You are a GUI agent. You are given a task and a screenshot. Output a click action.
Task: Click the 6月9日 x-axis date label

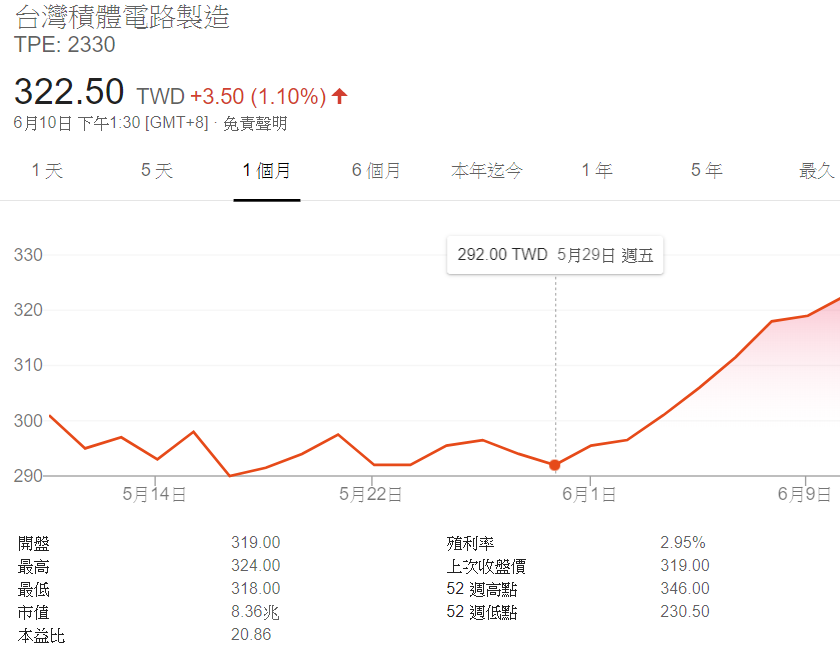pyautogui.click(x=805, y=494)
